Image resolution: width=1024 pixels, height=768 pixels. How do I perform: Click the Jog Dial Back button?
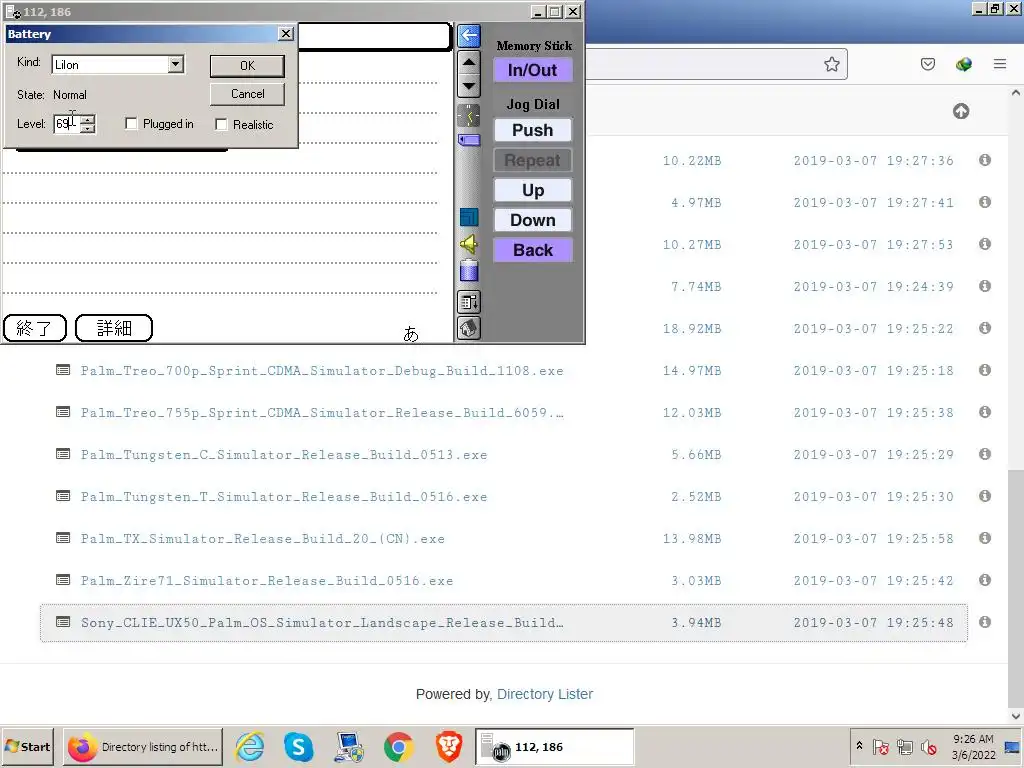[x=532, y=250]
